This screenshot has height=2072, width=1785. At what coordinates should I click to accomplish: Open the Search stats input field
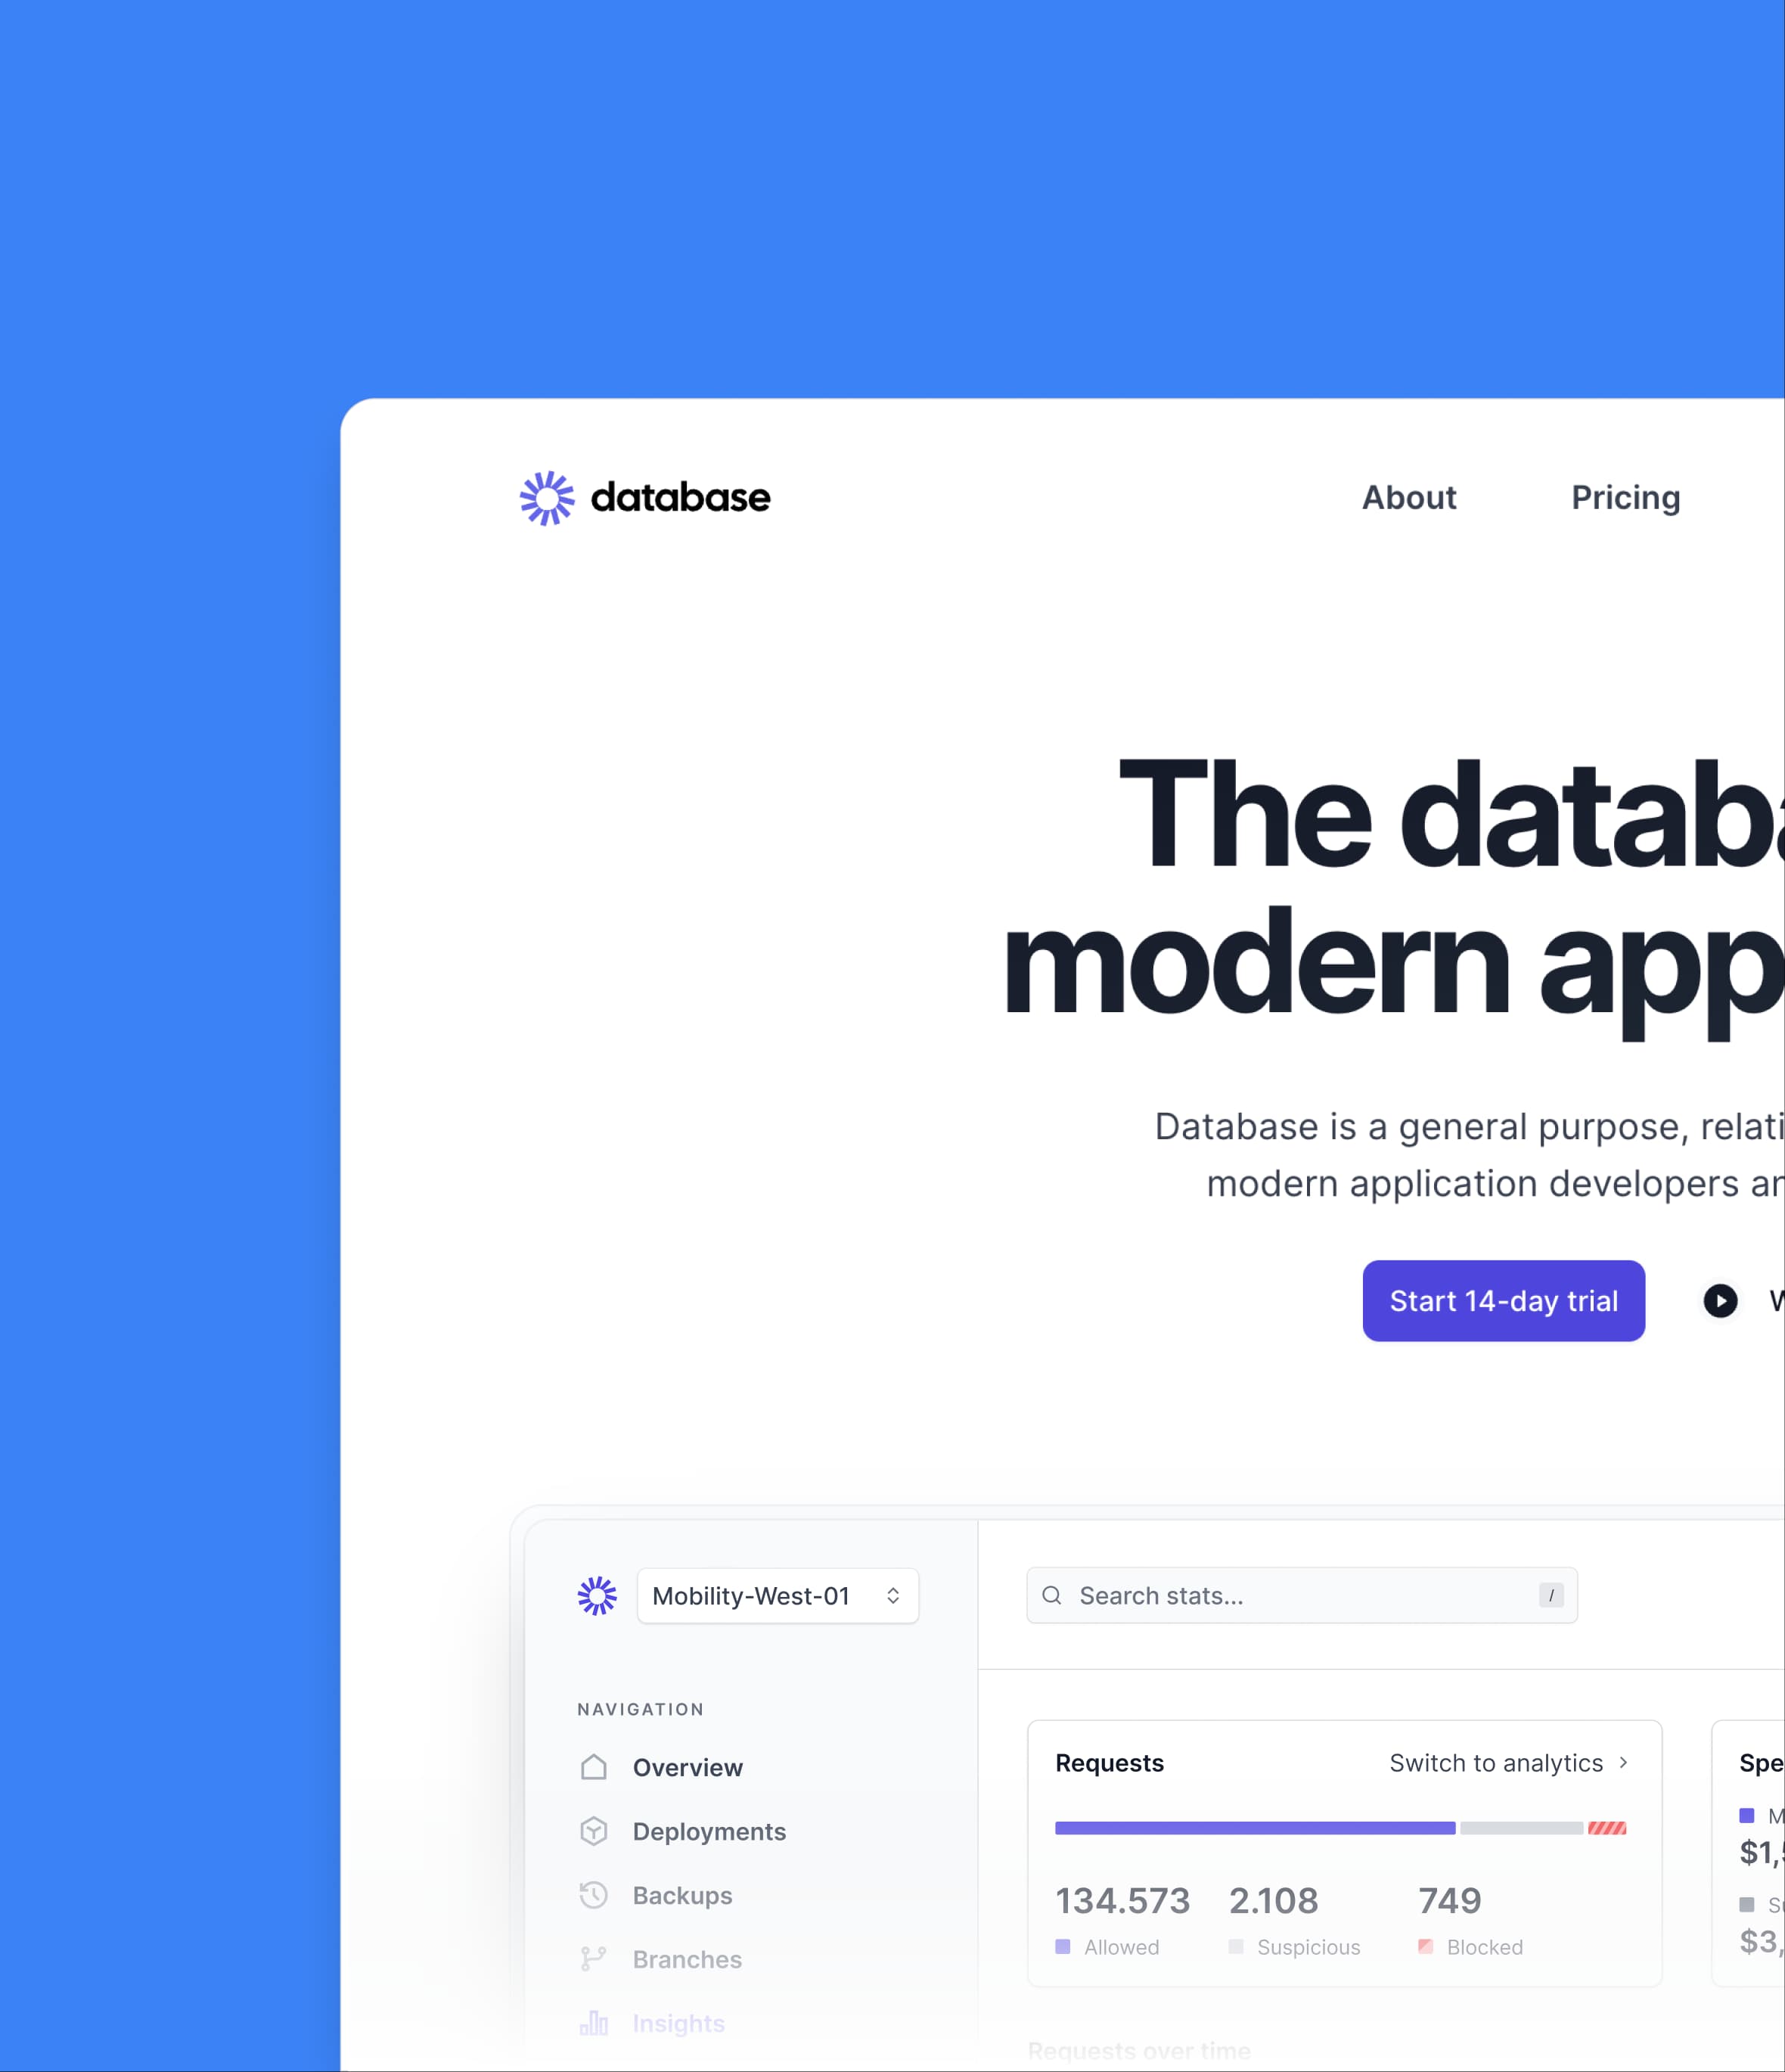pos(1299,1595)
